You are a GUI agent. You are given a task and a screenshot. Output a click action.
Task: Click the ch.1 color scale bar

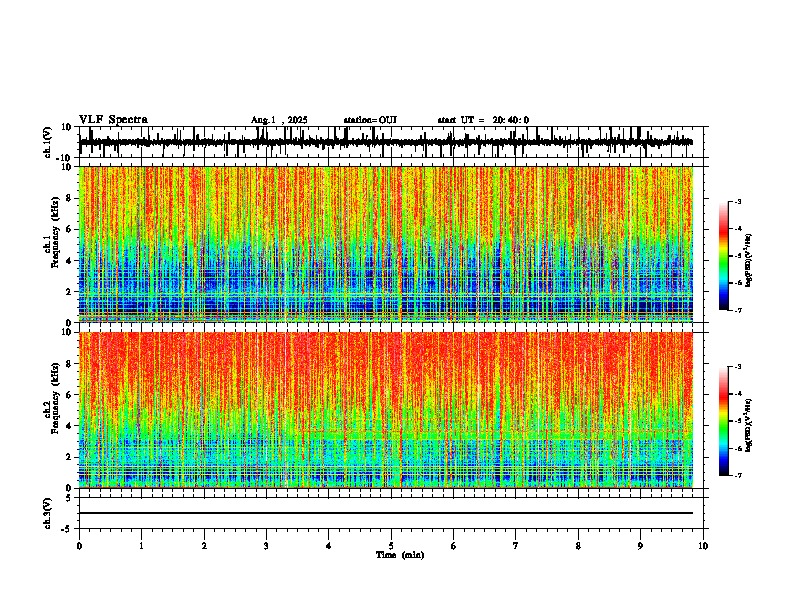coord(723,256)
